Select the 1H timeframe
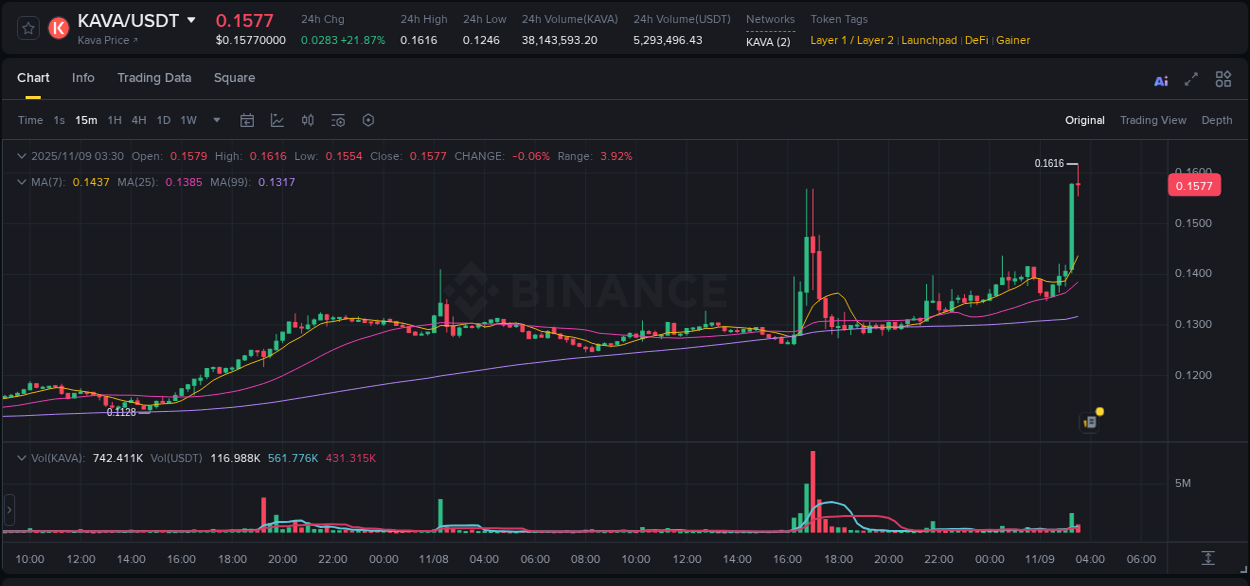 coord(116,120)
